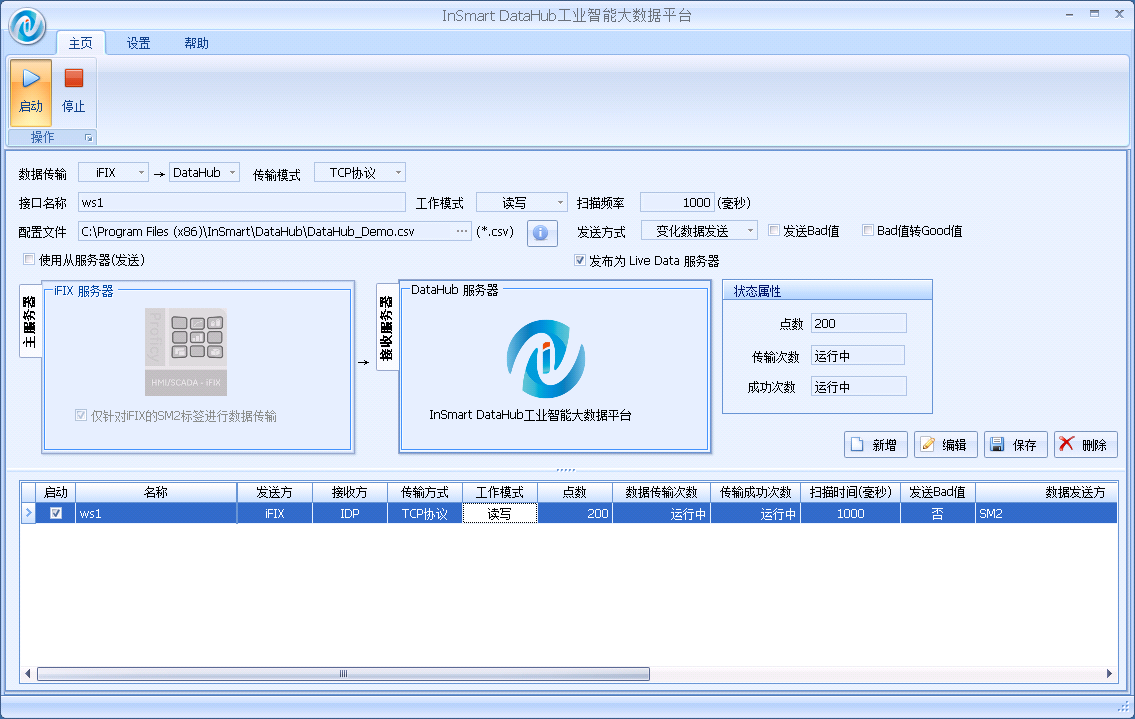Viewport: 1135px width, 719px height.
Task: Click the 扫描时间(毫秒) column header
Action: [851, 492]
